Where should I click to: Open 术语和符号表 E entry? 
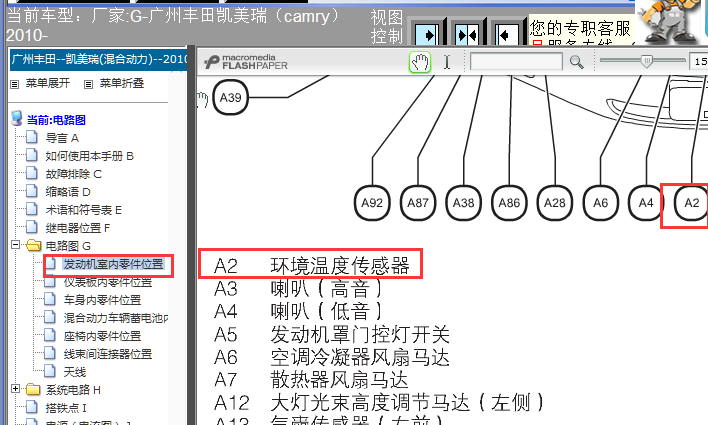(x=84, y=210)
